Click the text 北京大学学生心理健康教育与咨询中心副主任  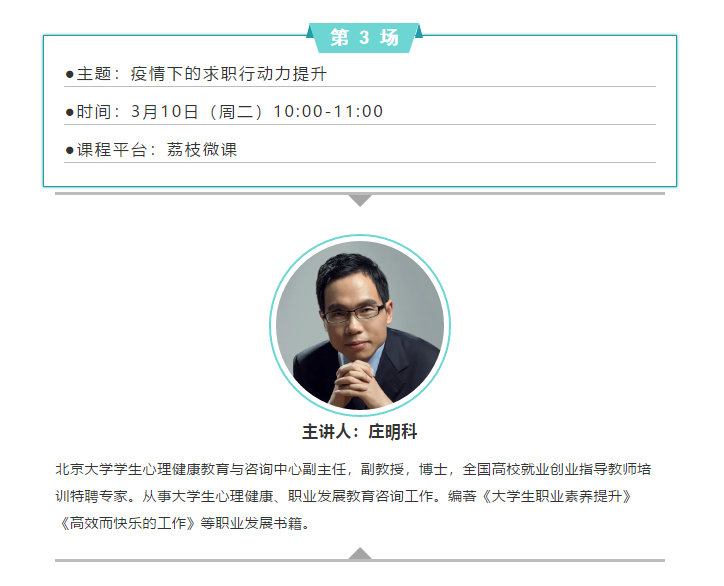pyautogui.click(x=200, y=470)
